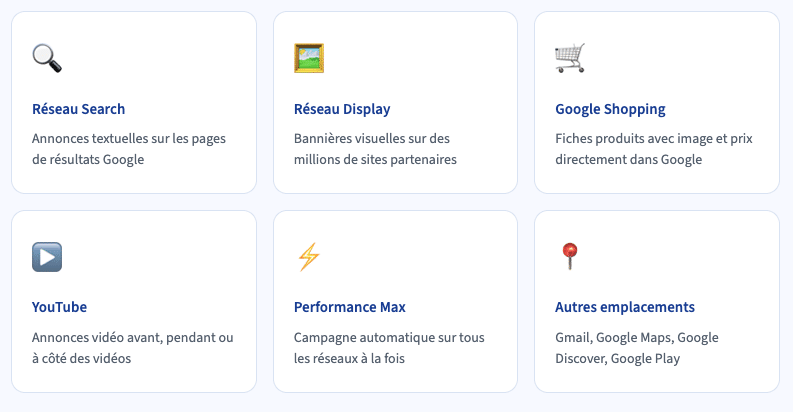Viewport: 793px width, 412px height.
Task: Open the Réseau Search heading
Action: click(78, 109)
